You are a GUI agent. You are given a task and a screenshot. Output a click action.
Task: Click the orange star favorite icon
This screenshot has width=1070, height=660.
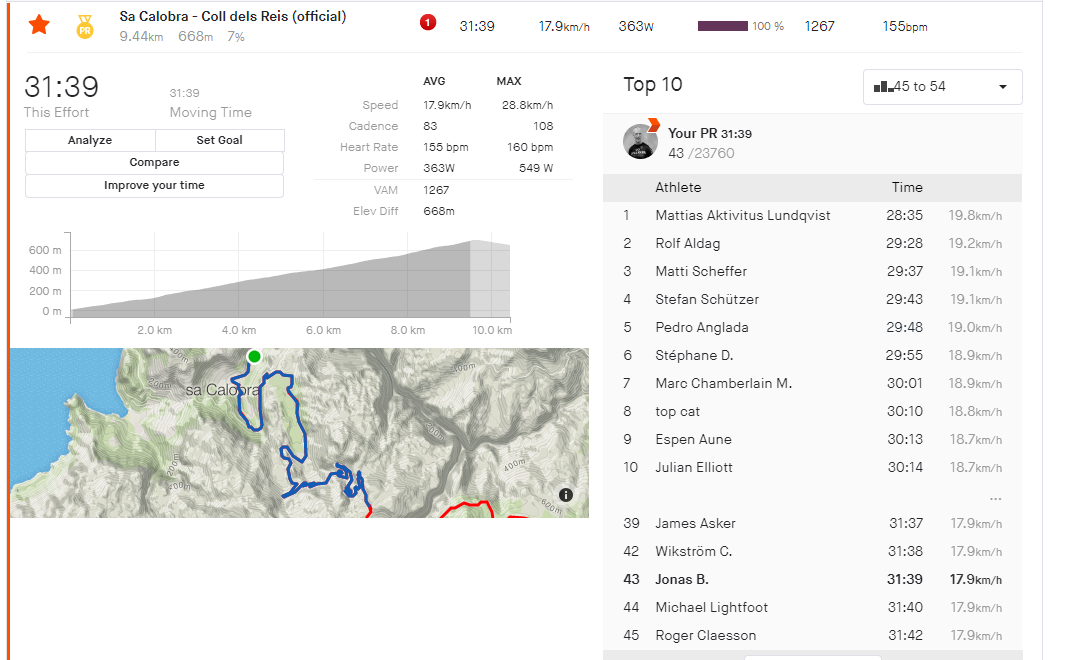click(39, 25)
